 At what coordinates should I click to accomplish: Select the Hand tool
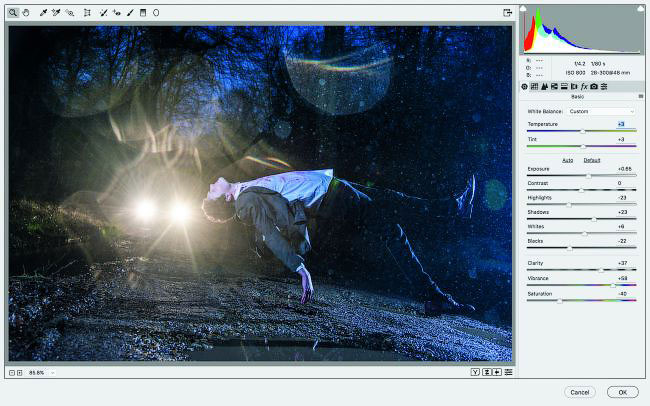(26, 13)
